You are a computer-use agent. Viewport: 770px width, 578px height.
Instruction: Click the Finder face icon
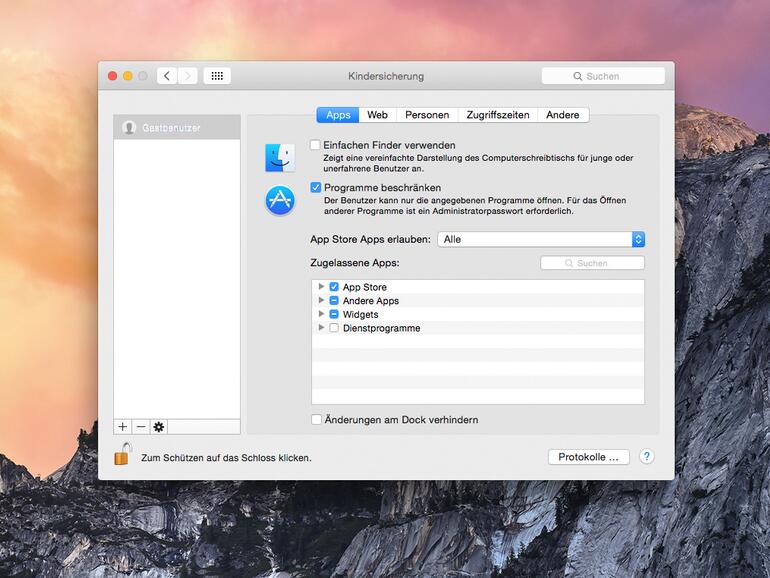280,158
